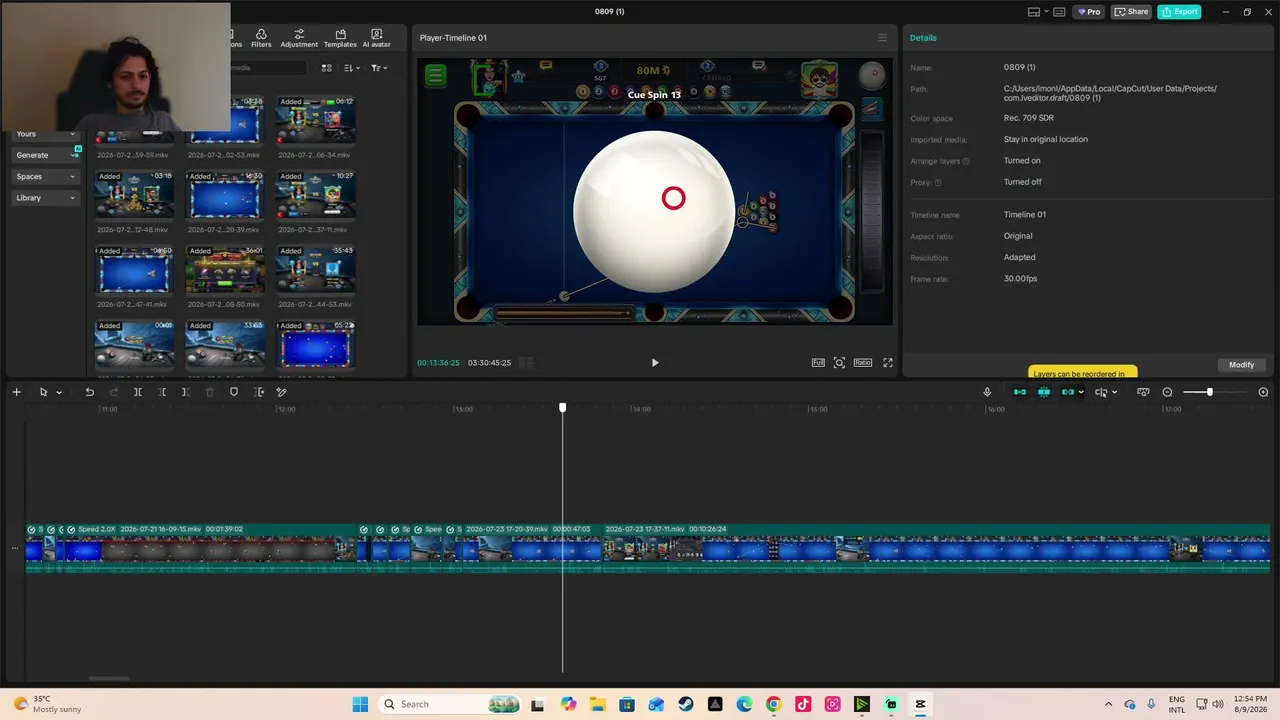Open the Templates panel tab
Screen dimensions: 1280x720
coord(340,38)
